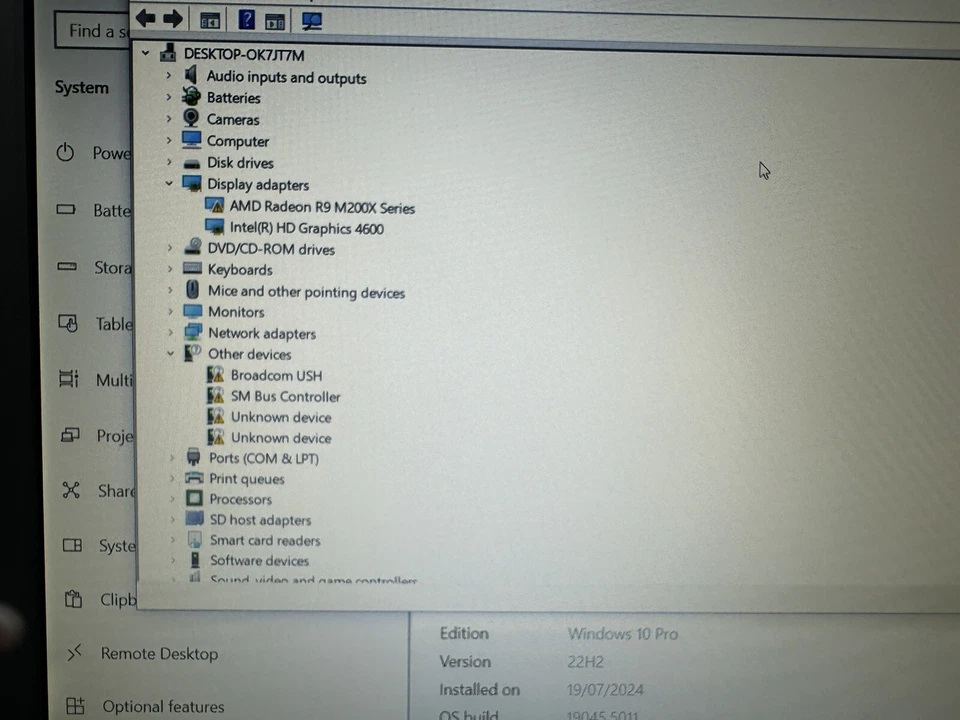Click the Monitors category icon
The height and width of the screenshot is (720, 960).
click(x=192, y=311)
